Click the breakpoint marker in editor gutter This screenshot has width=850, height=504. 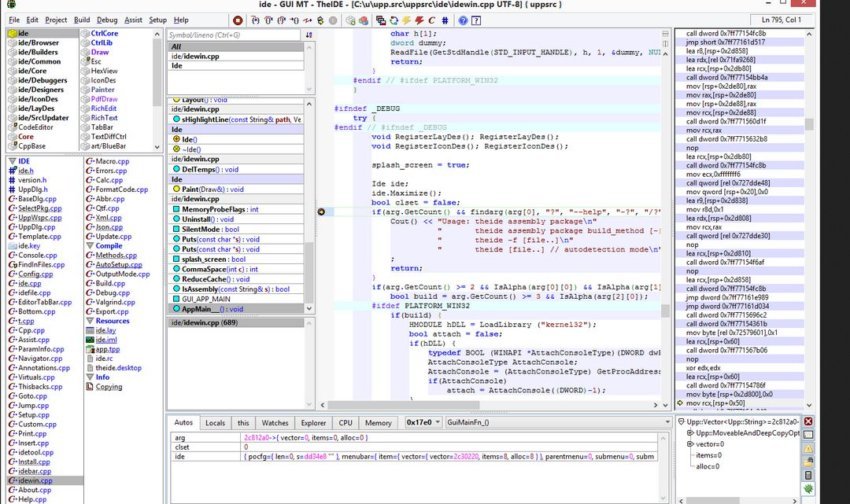click(x=321, y=212)
